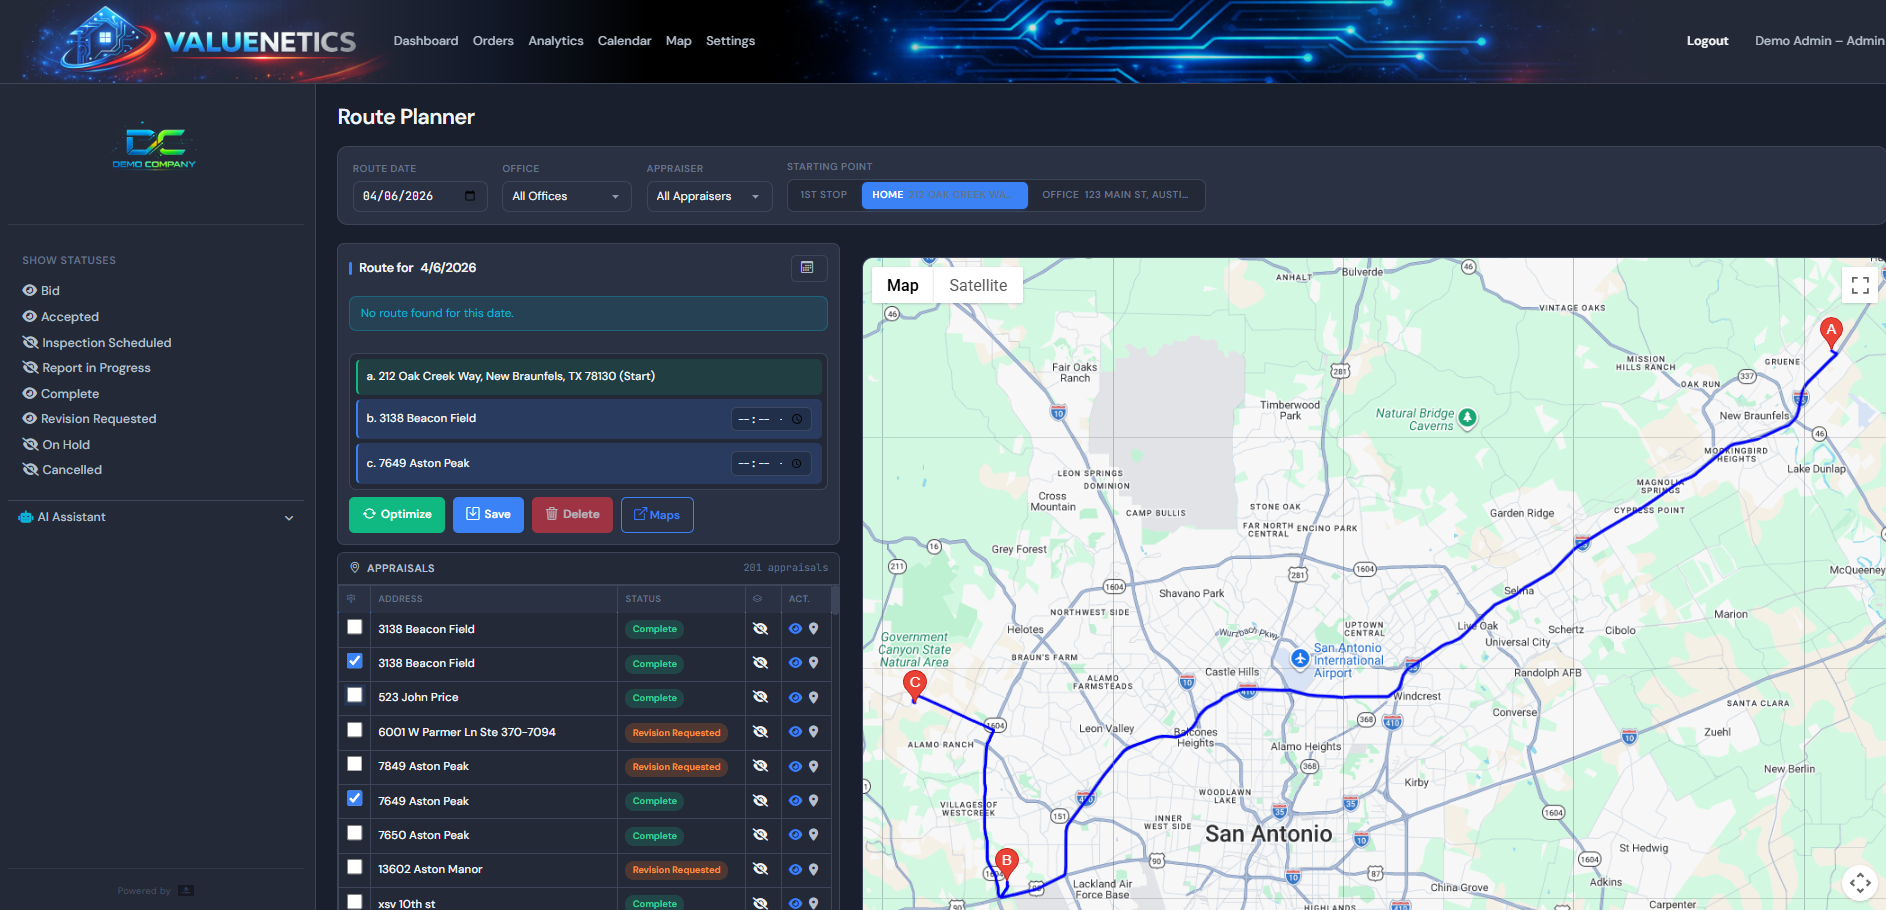Image resolution: width=1886 pixels, height=910 pixels.
Task: Click the Optimize route button
Action: click(x=396, y=514)
